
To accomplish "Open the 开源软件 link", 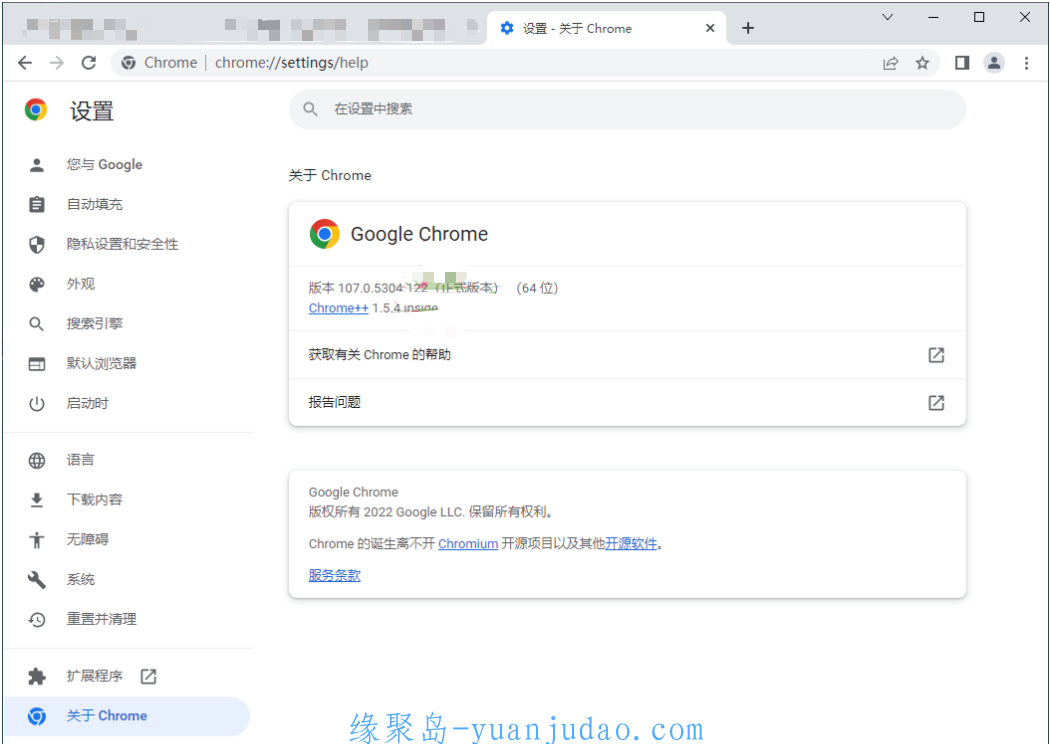I will click(631, 544).
